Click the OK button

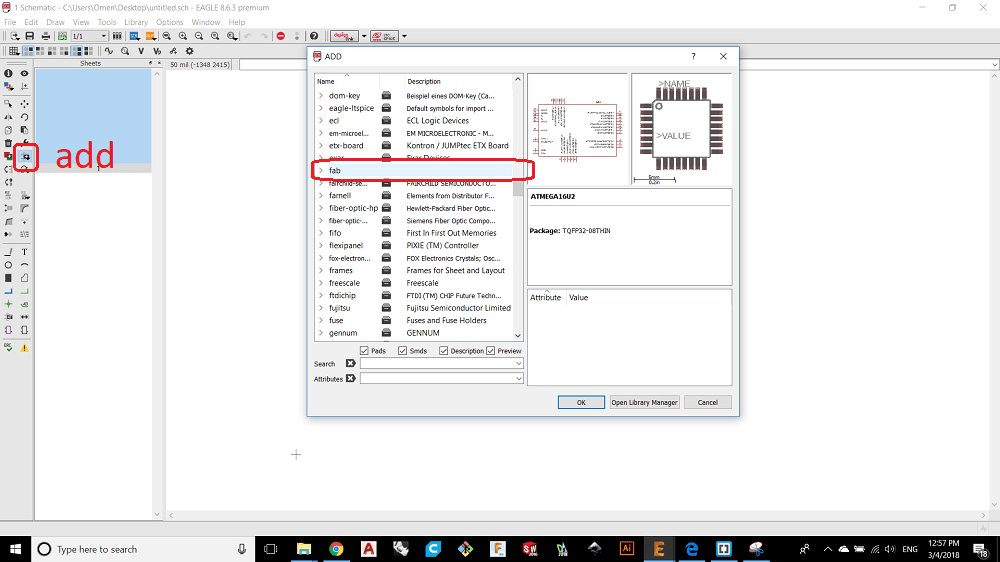pos(581,403)
